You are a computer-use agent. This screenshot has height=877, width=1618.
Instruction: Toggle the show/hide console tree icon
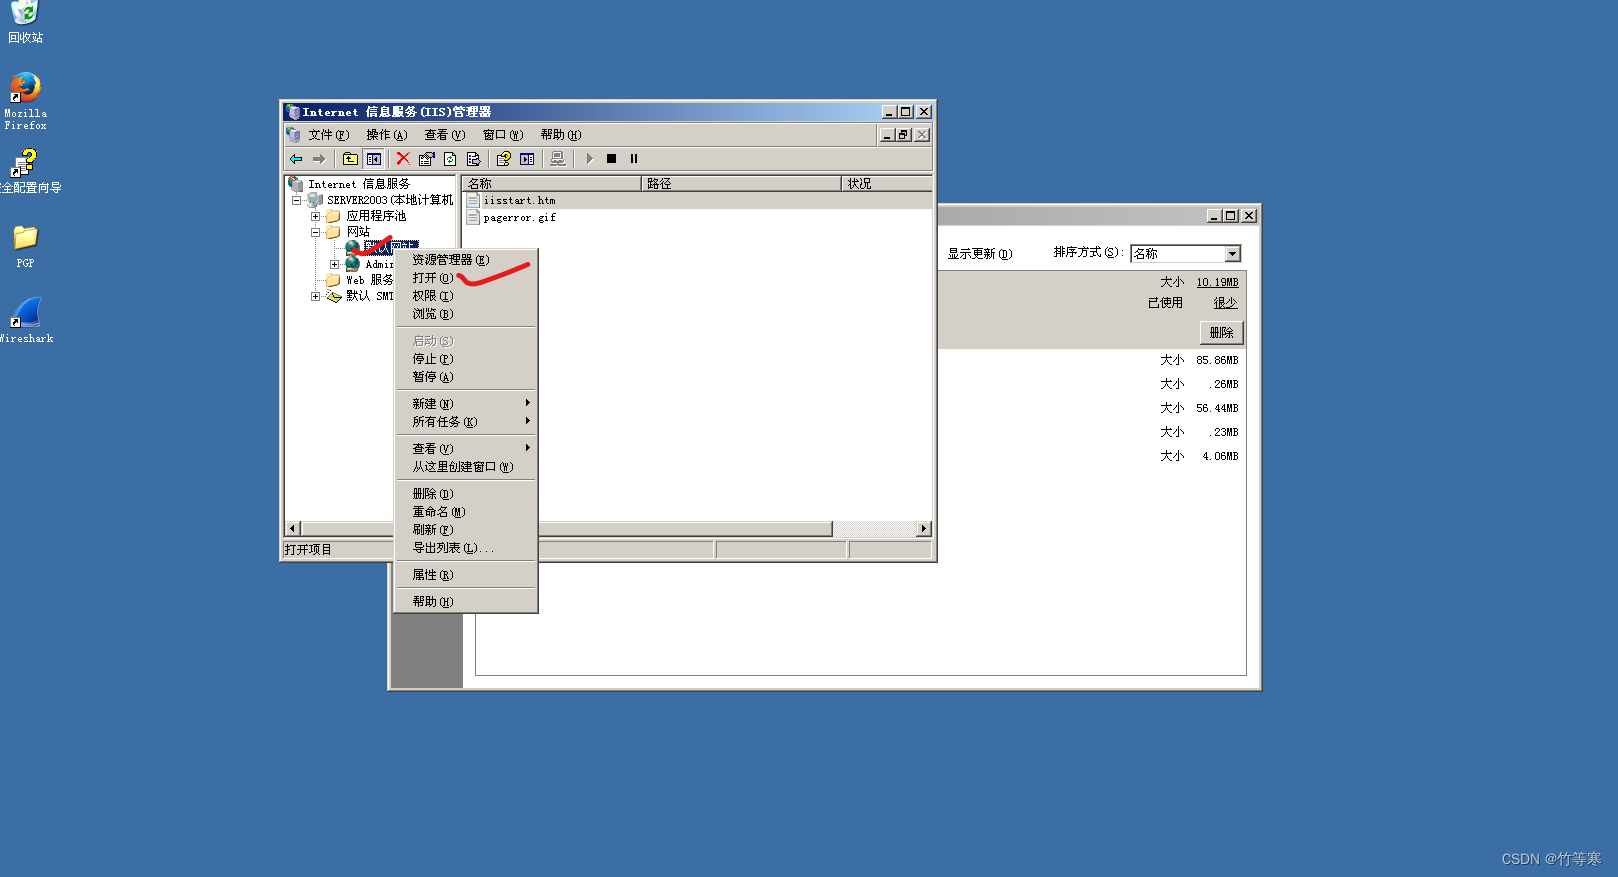tap(373, 159)
